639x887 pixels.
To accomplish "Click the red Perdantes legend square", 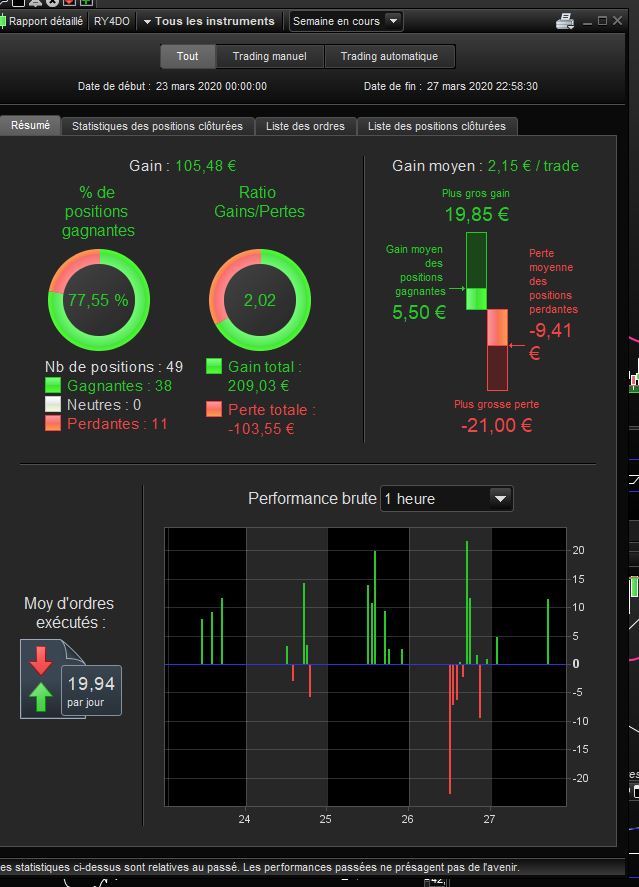I will click(x=53, y=423).
